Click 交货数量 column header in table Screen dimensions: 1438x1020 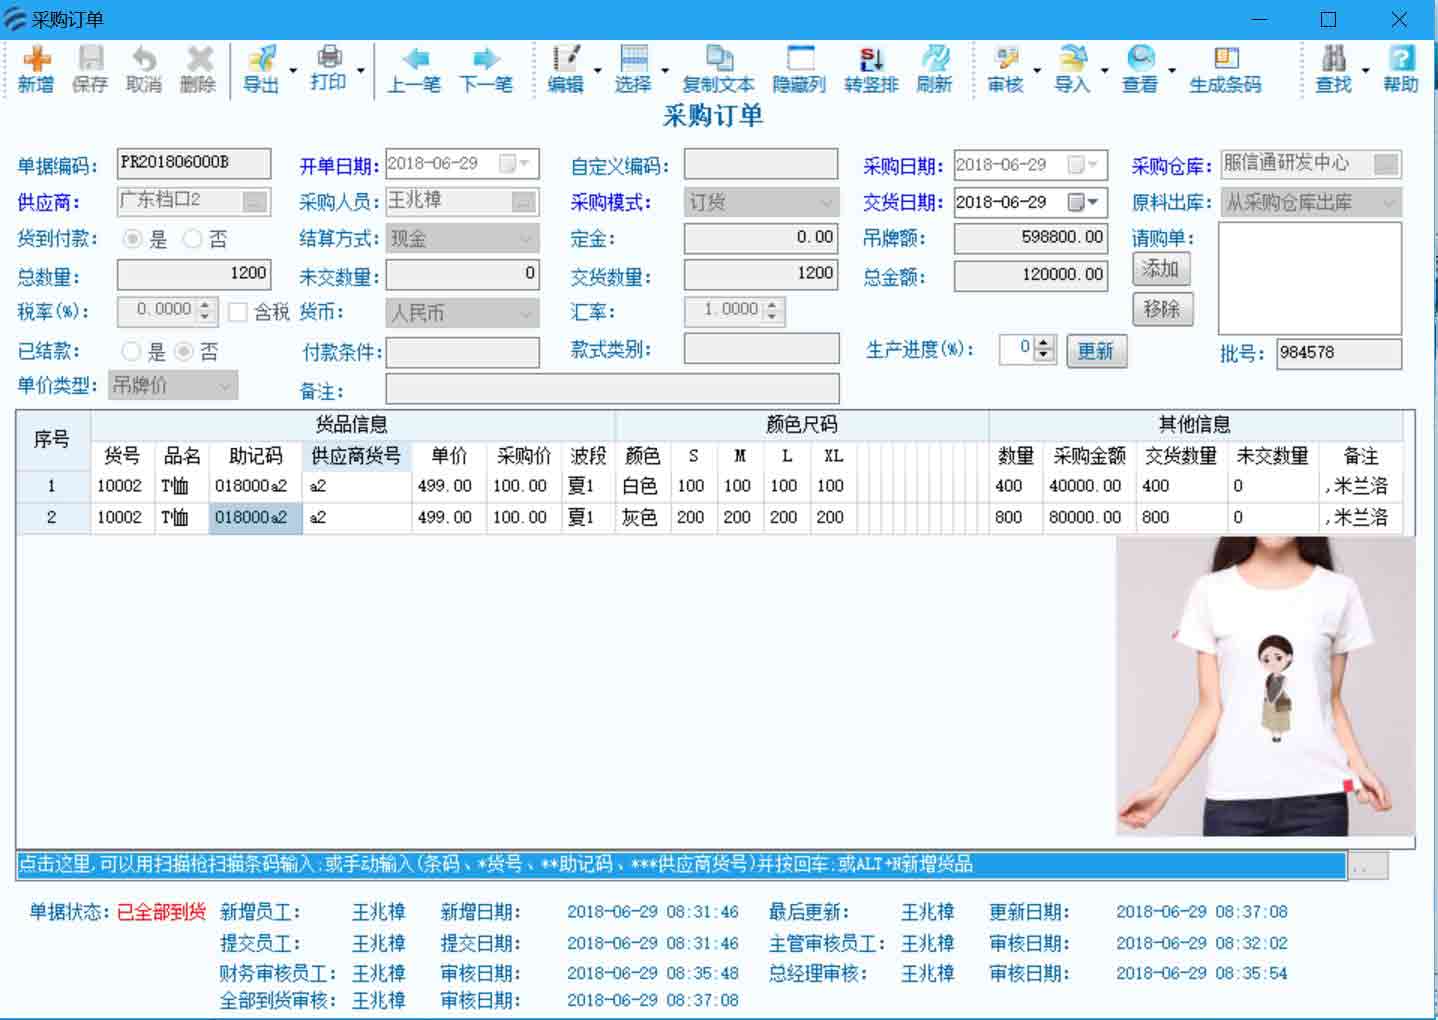coord(1181,456)
